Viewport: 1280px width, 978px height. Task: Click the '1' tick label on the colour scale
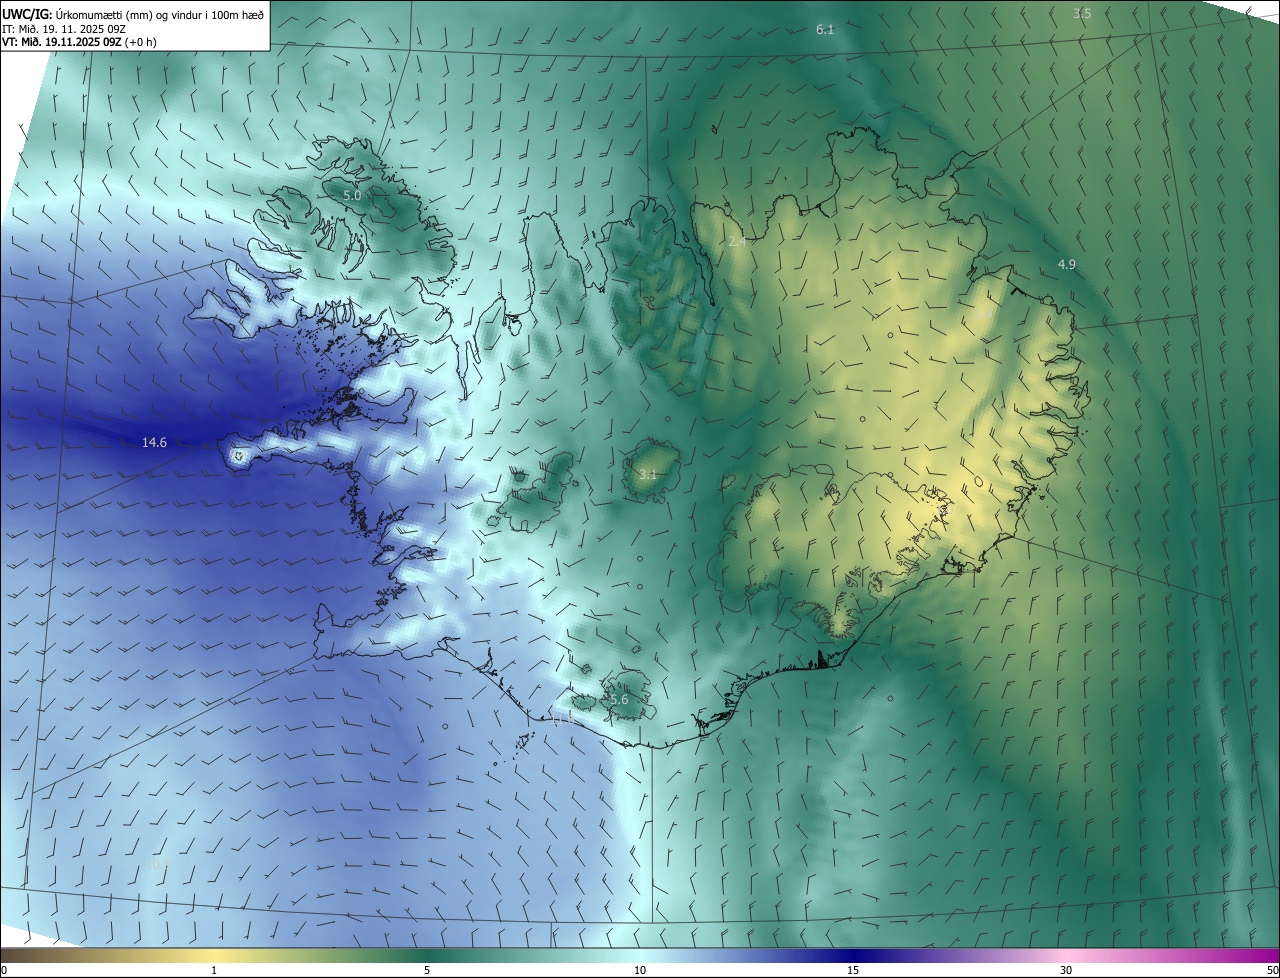(x=214, y=971)
